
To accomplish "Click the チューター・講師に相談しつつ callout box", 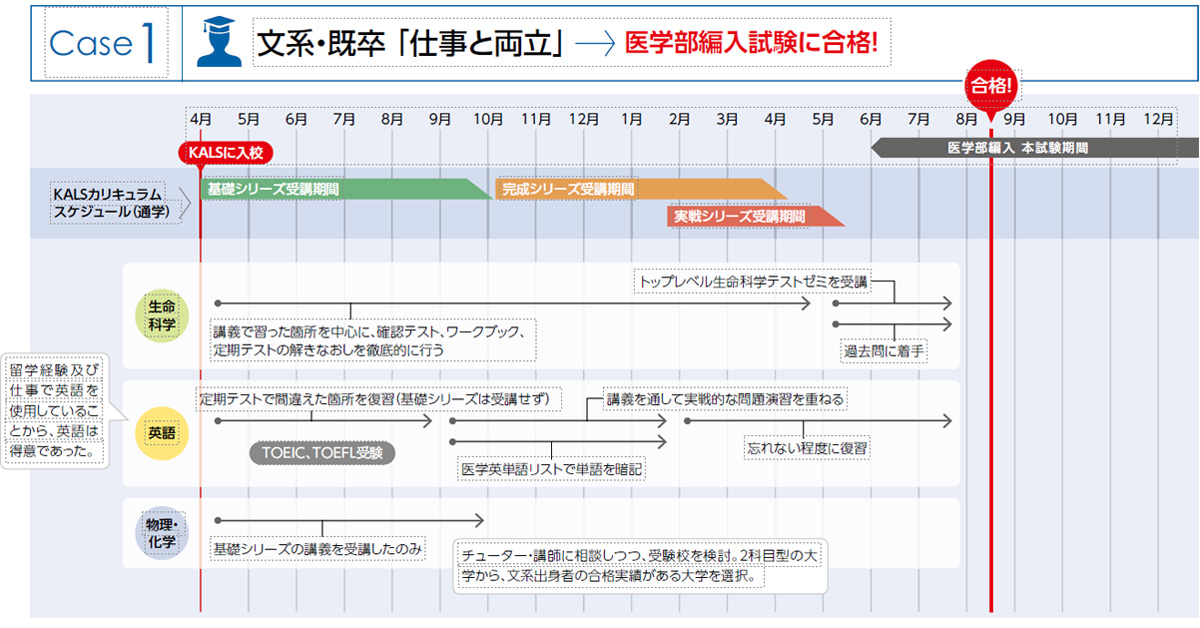I will point(640,566).
